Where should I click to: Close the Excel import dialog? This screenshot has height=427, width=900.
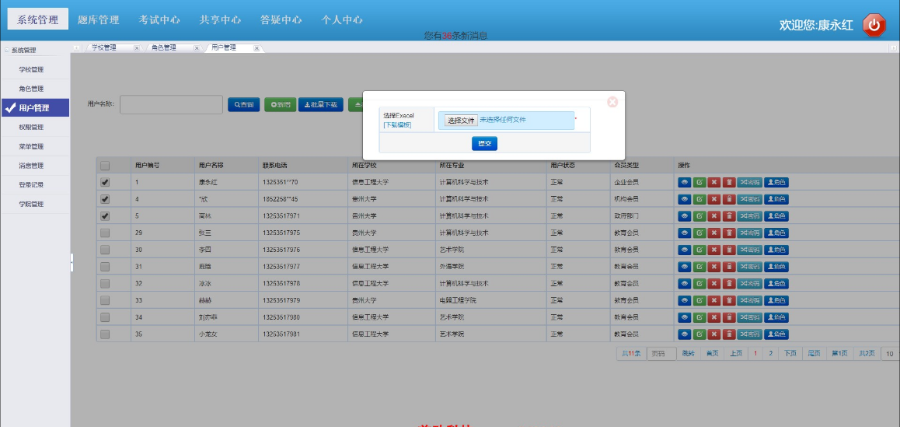point(612,102)
